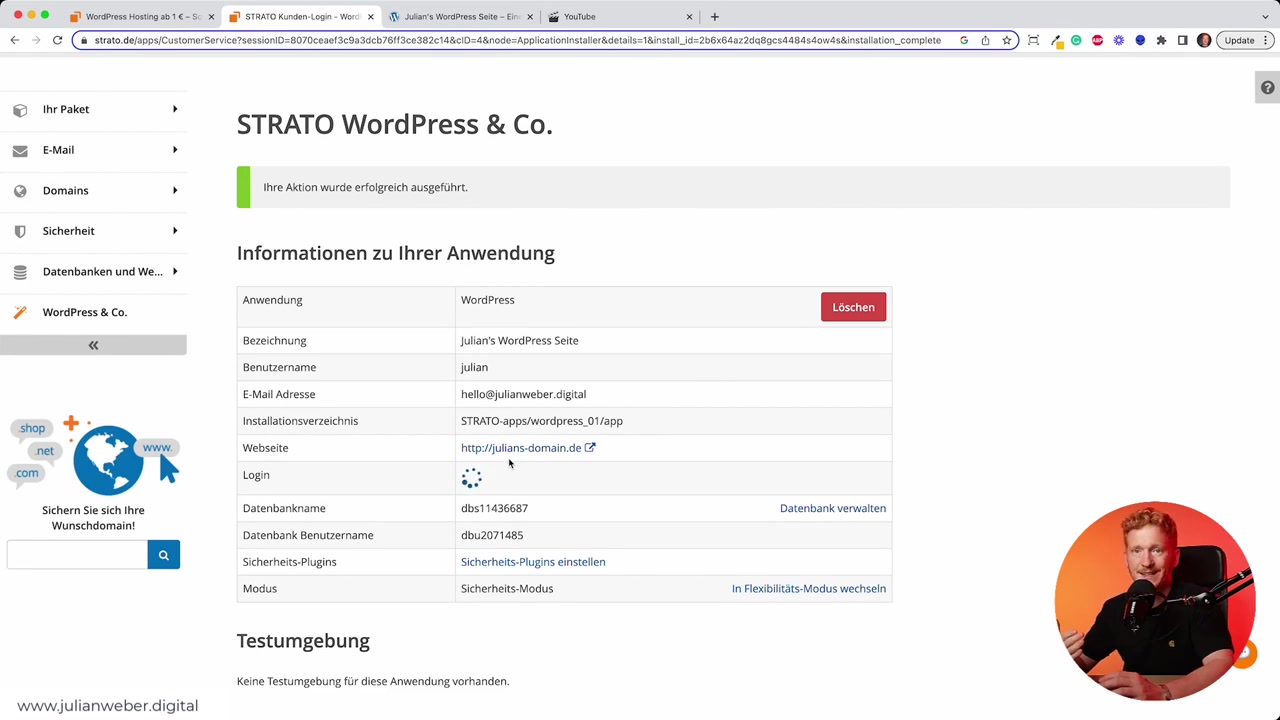Click the hello@julianweber.digital value
Viewport: 1280px width, 720px height.
523,394
